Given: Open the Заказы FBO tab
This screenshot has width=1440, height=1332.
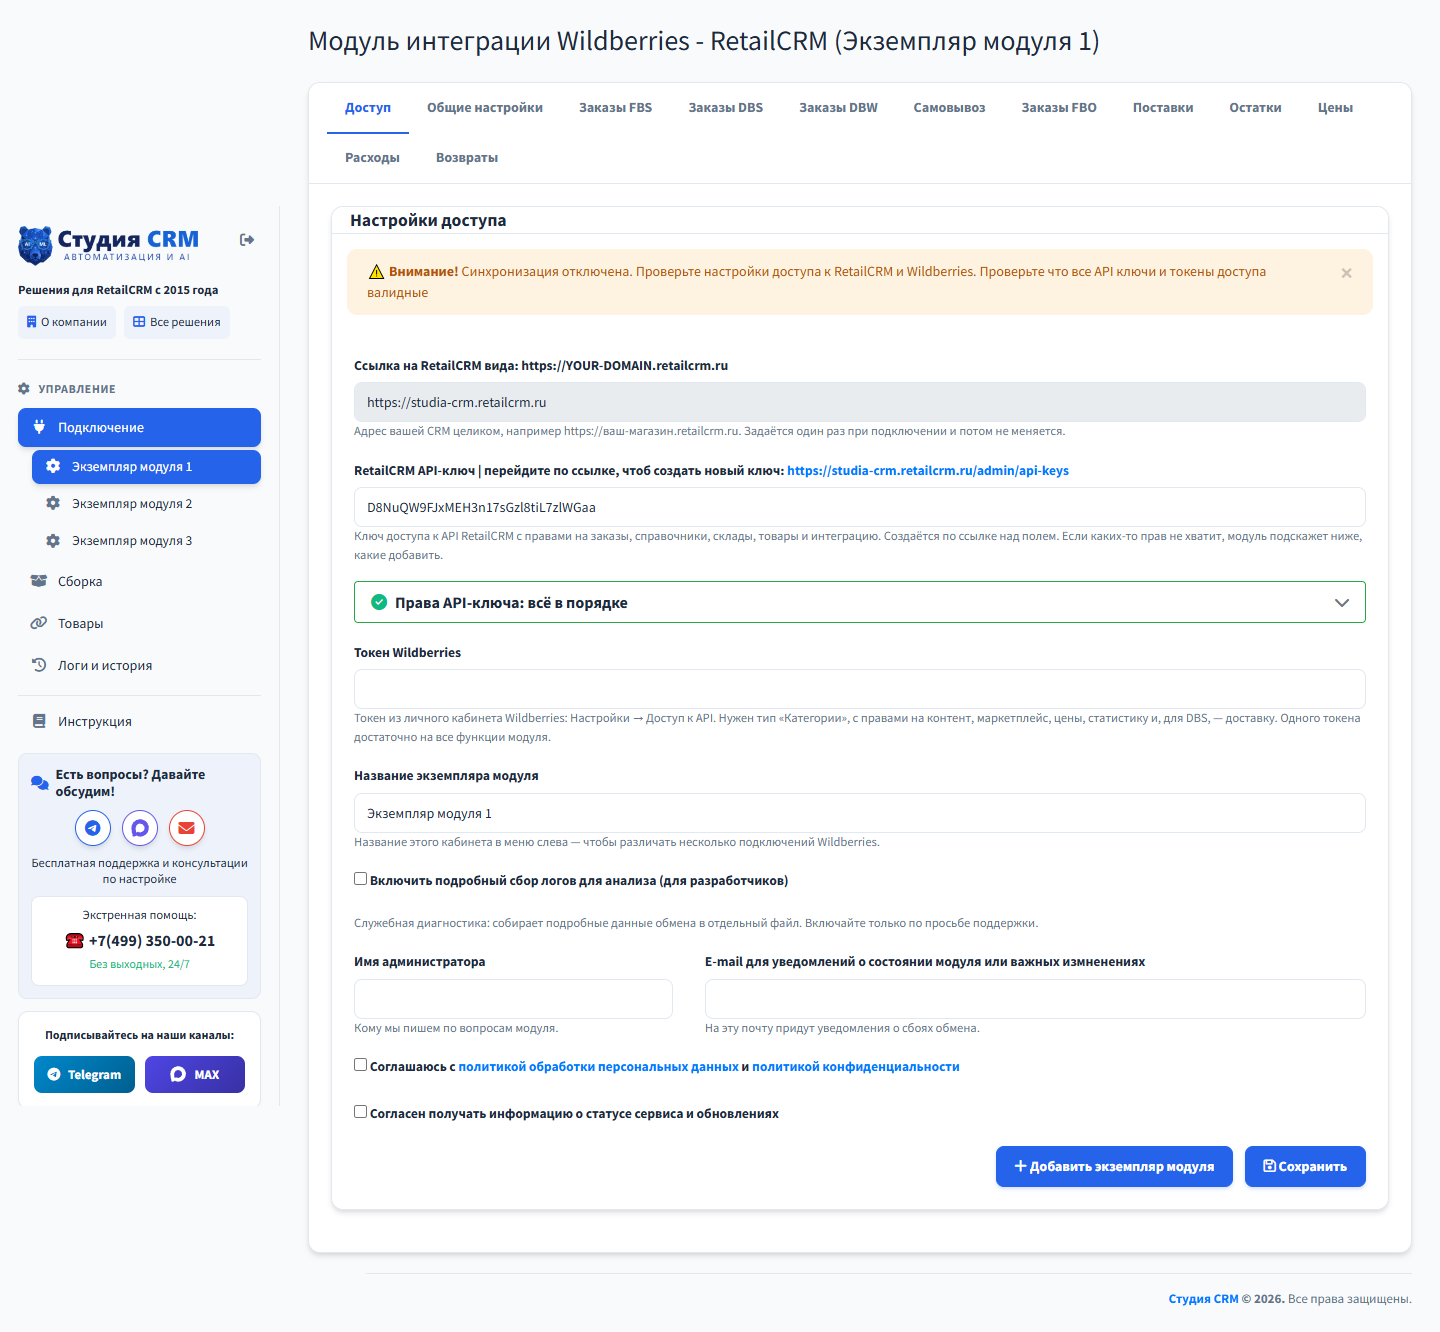Looking at the screenshot, I should coord(1059,108).
